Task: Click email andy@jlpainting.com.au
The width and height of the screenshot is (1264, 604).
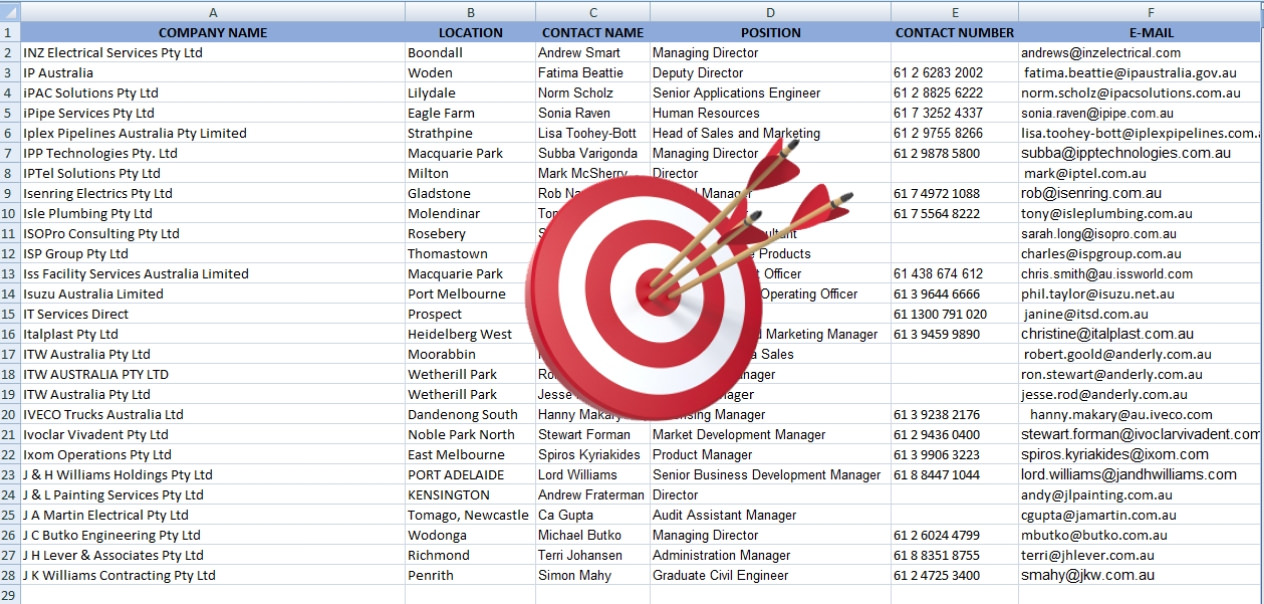Action: pos(1141,495)
